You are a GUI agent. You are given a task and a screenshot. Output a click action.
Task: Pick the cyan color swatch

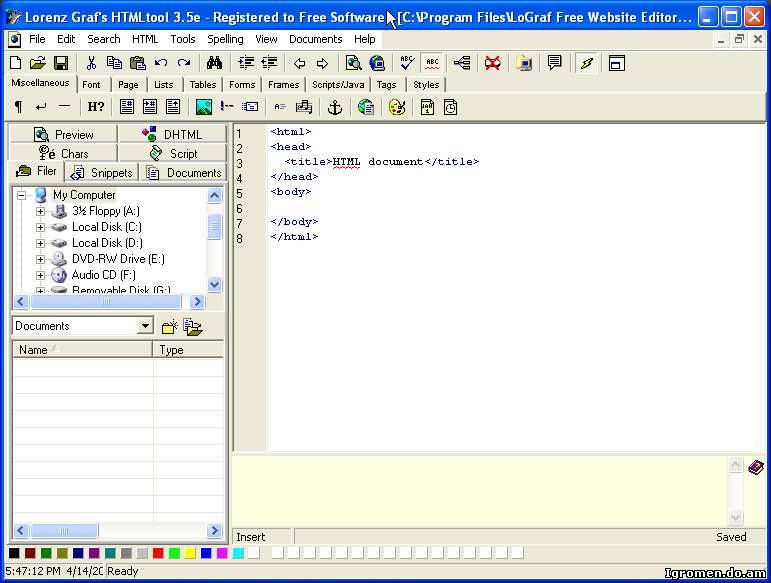tap(238, 553)
